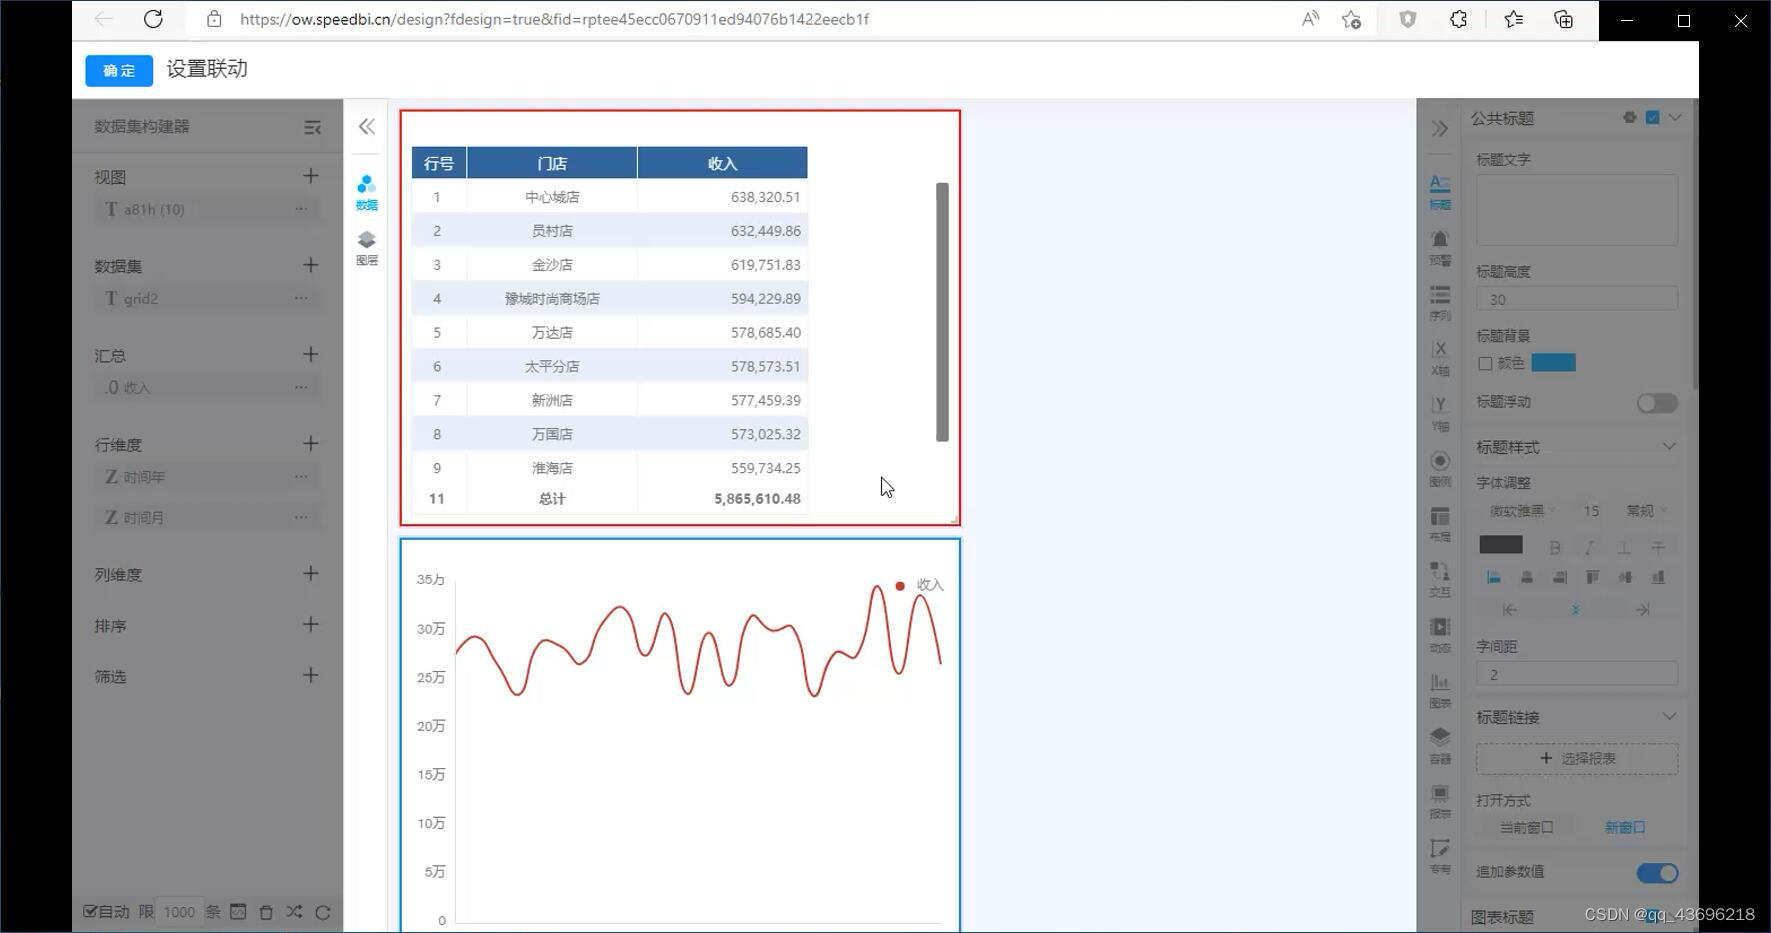Add a 筛选 filter with plus
Screen dimensions: 1771x933
tap(311, 675)
